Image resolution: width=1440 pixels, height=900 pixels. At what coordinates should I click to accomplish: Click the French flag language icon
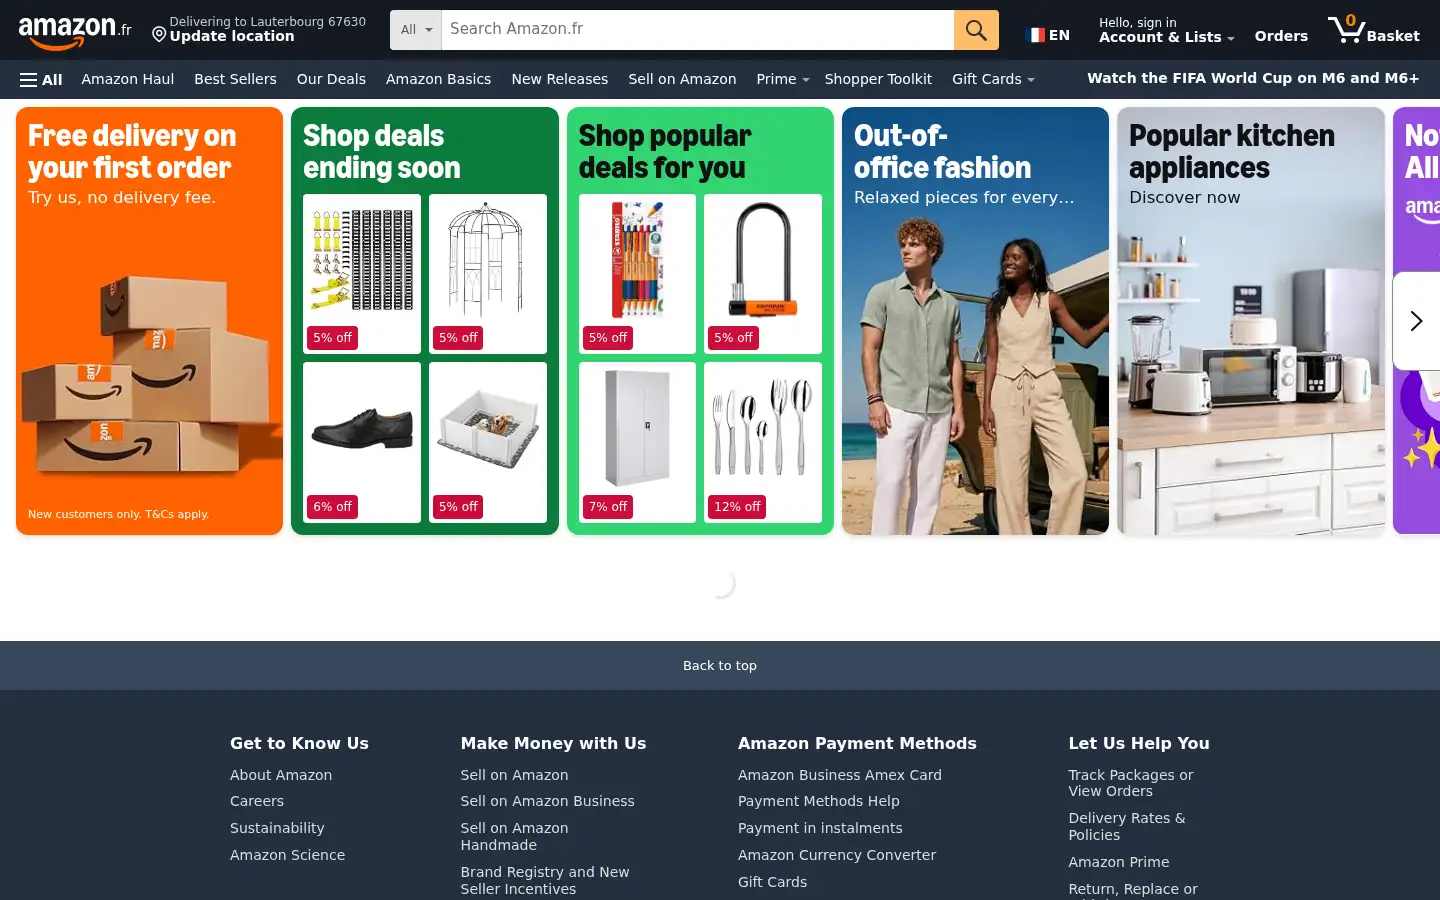coord(1035,35)
